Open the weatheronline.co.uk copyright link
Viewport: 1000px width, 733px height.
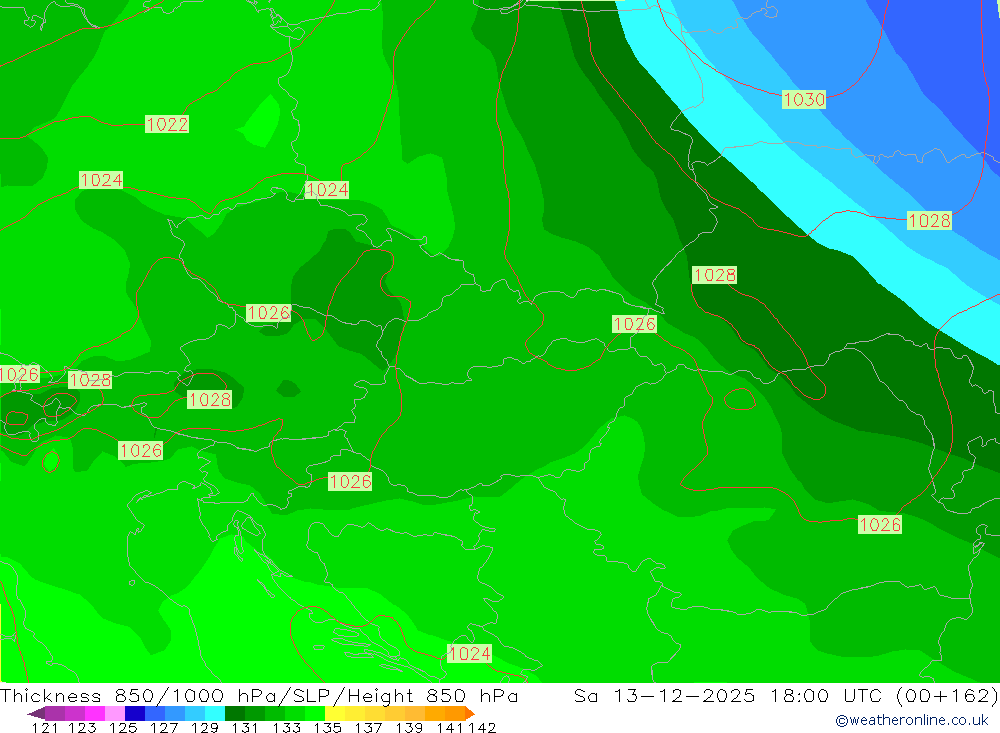[x=912, y=720]
